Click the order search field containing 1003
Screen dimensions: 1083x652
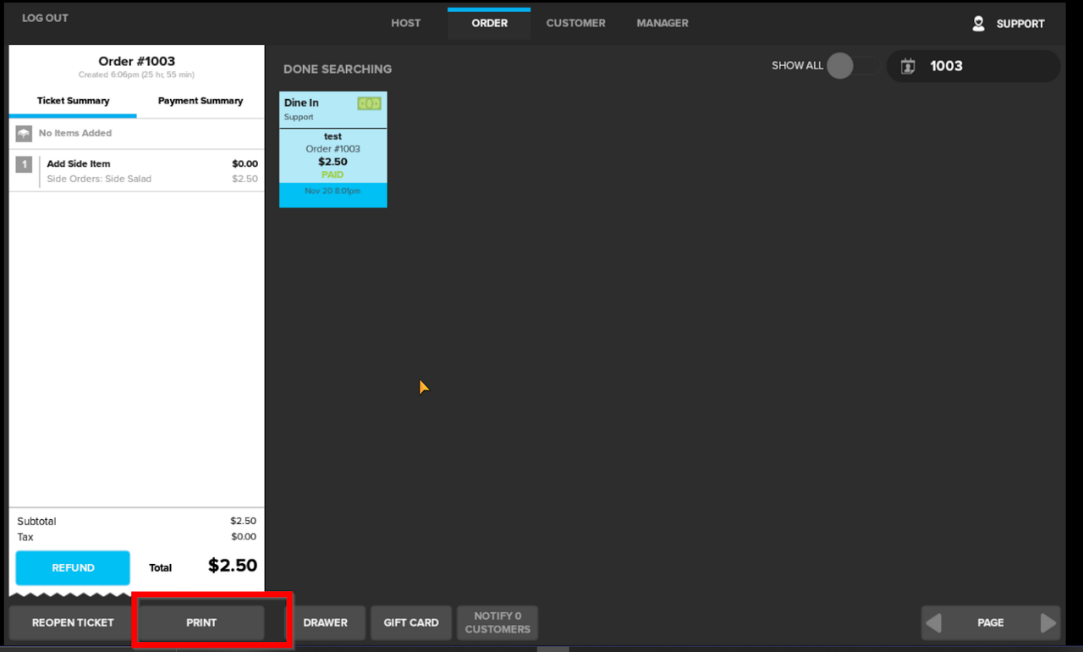click(985, 67)
